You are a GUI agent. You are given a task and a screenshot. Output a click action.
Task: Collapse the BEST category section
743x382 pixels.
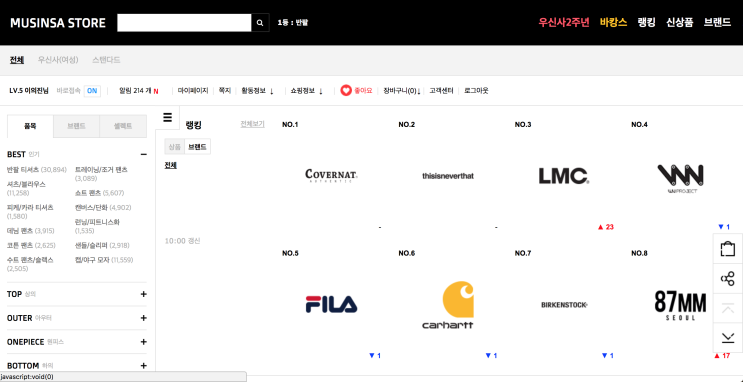click(x=144, y=155)
